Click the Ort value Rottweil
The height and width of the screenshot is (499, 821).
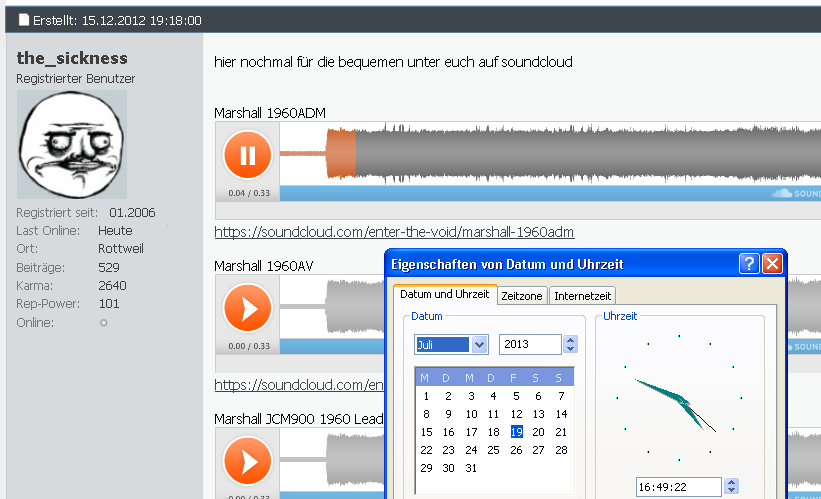[x=121, y=249]
